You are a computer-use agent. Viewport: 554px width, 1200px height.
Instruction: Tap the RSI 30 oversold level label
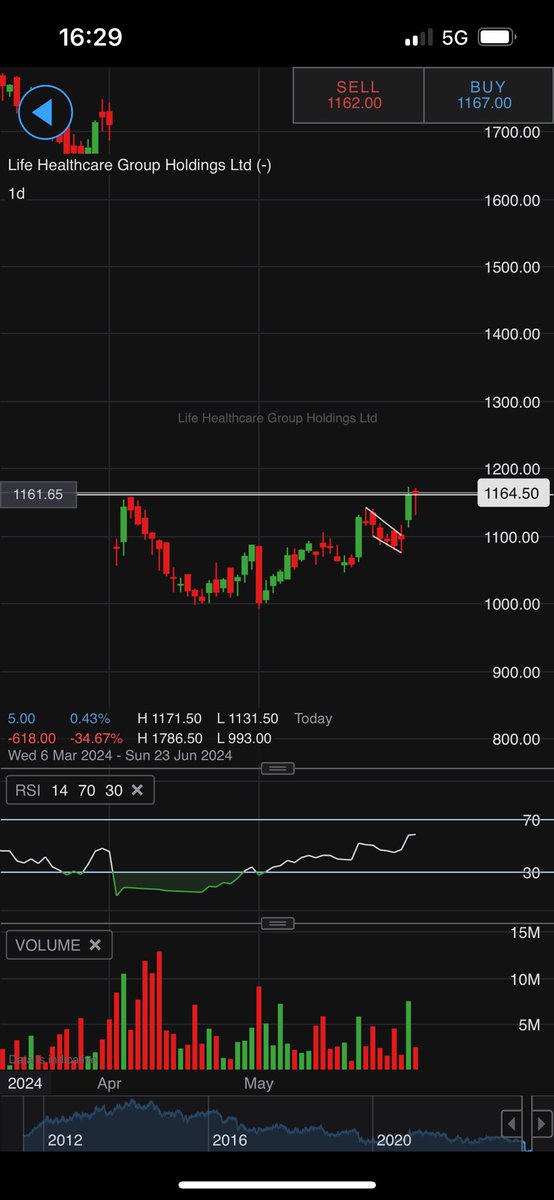(534, 873)
